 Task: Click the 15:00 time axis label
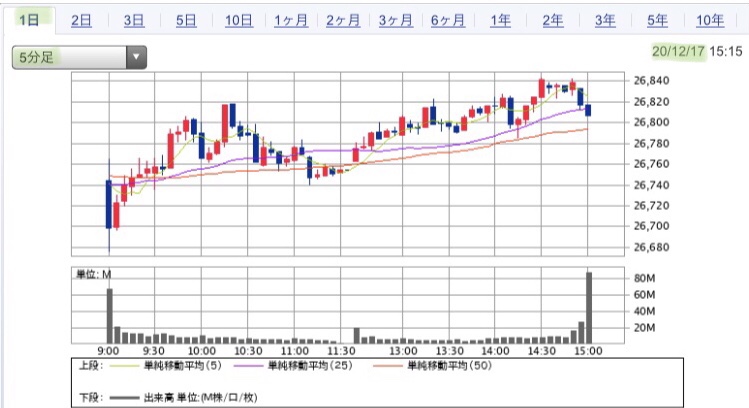pyautogui.click(x=588, y=351)
